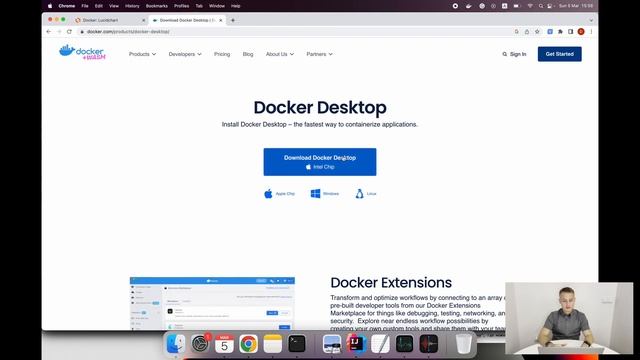Click search magnifier beside Sign In
Screen dimensions: 640x360
pos(504,54)
